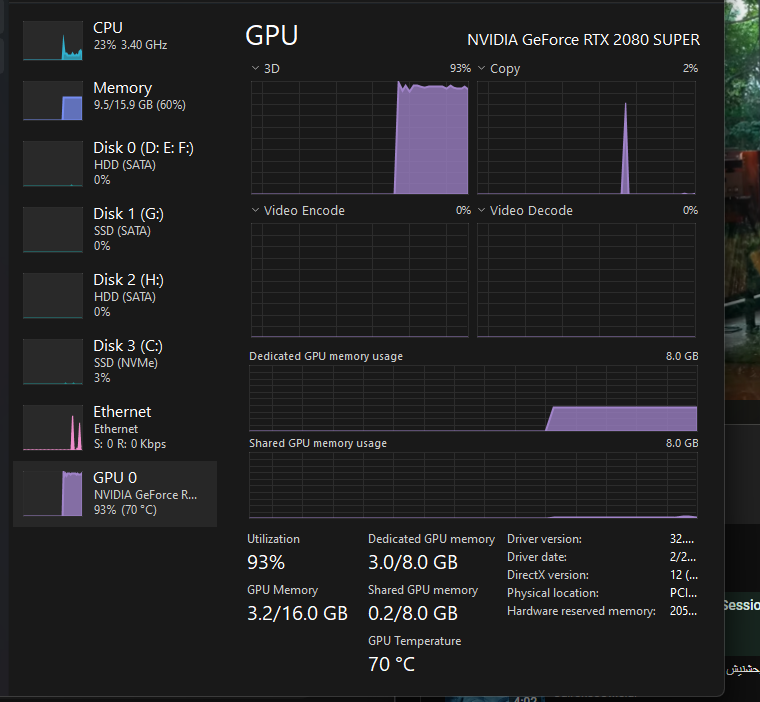The image size is (760, 702).
Task: Click the GPU 0 mini usage graph
Action: tap(53, 494)
